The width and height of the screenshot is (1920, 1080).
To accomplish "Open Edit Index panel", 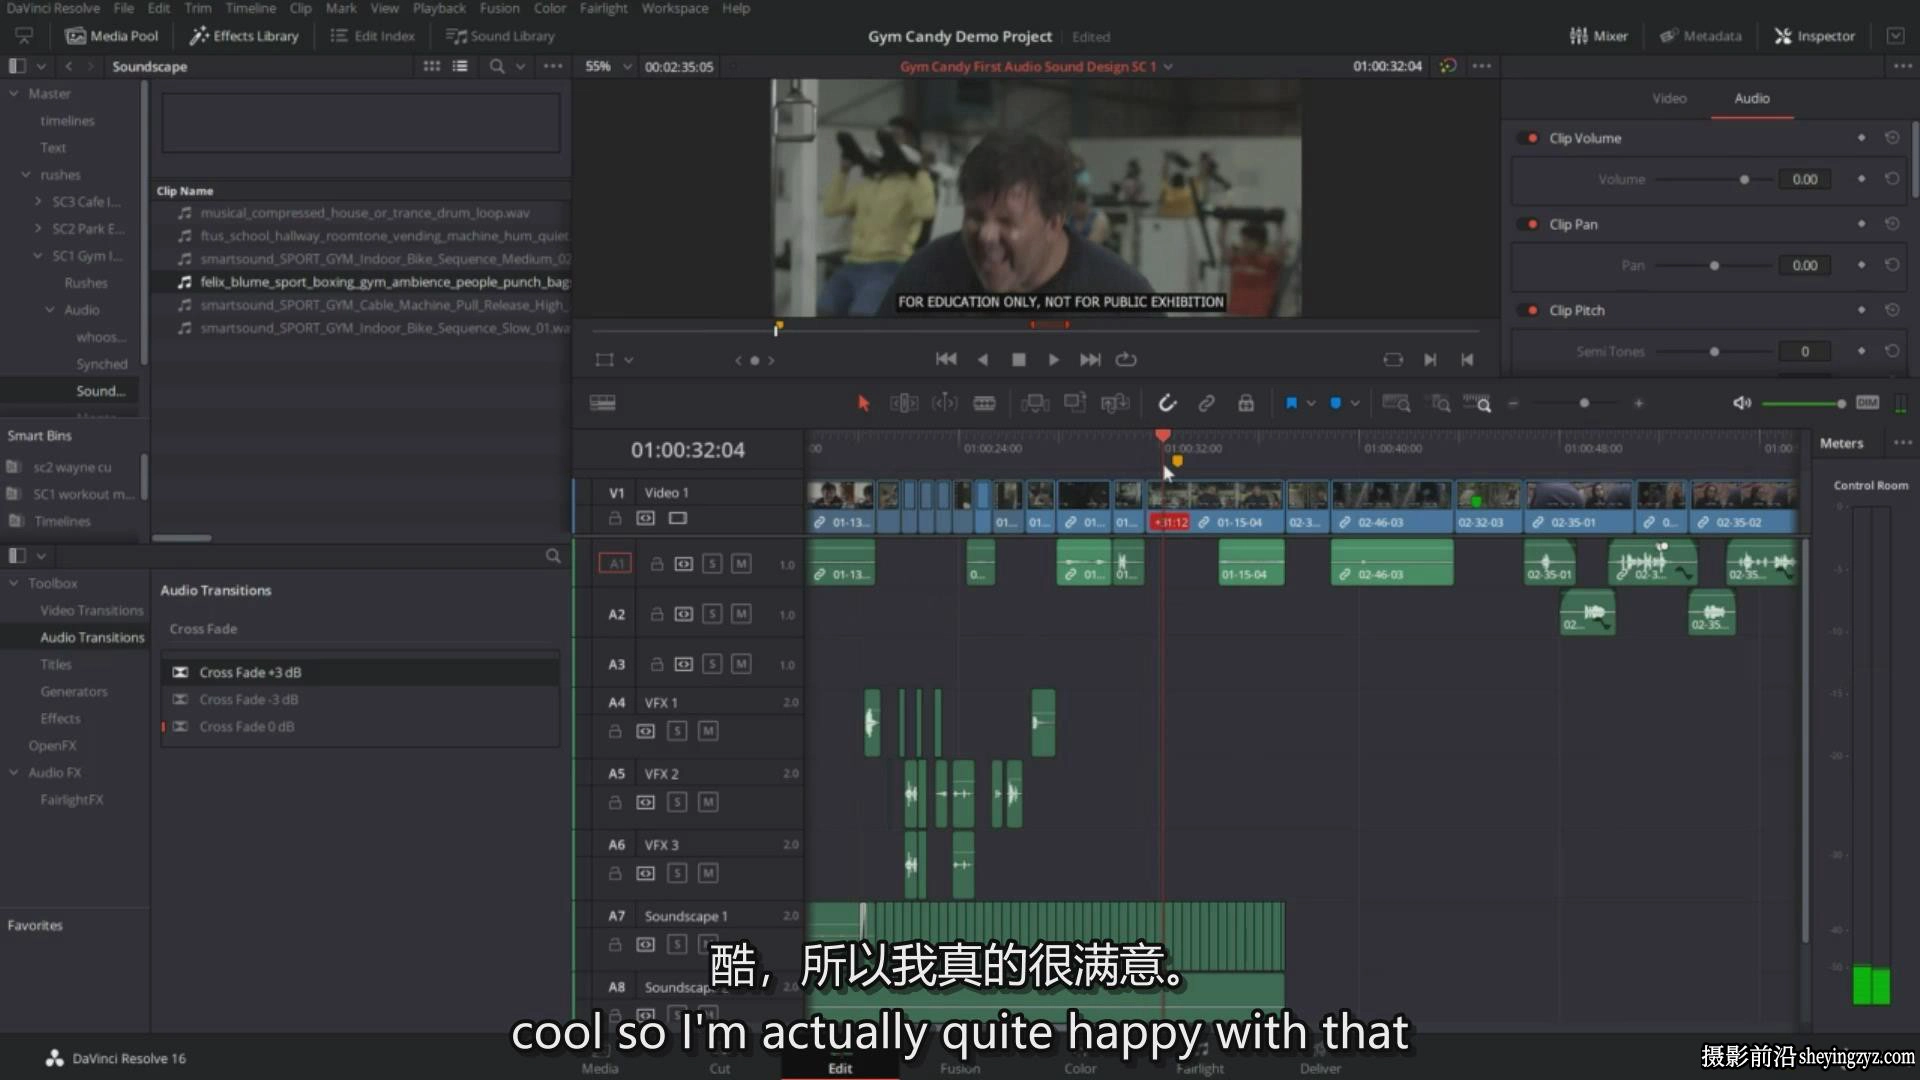I will [x=372, y=36].
